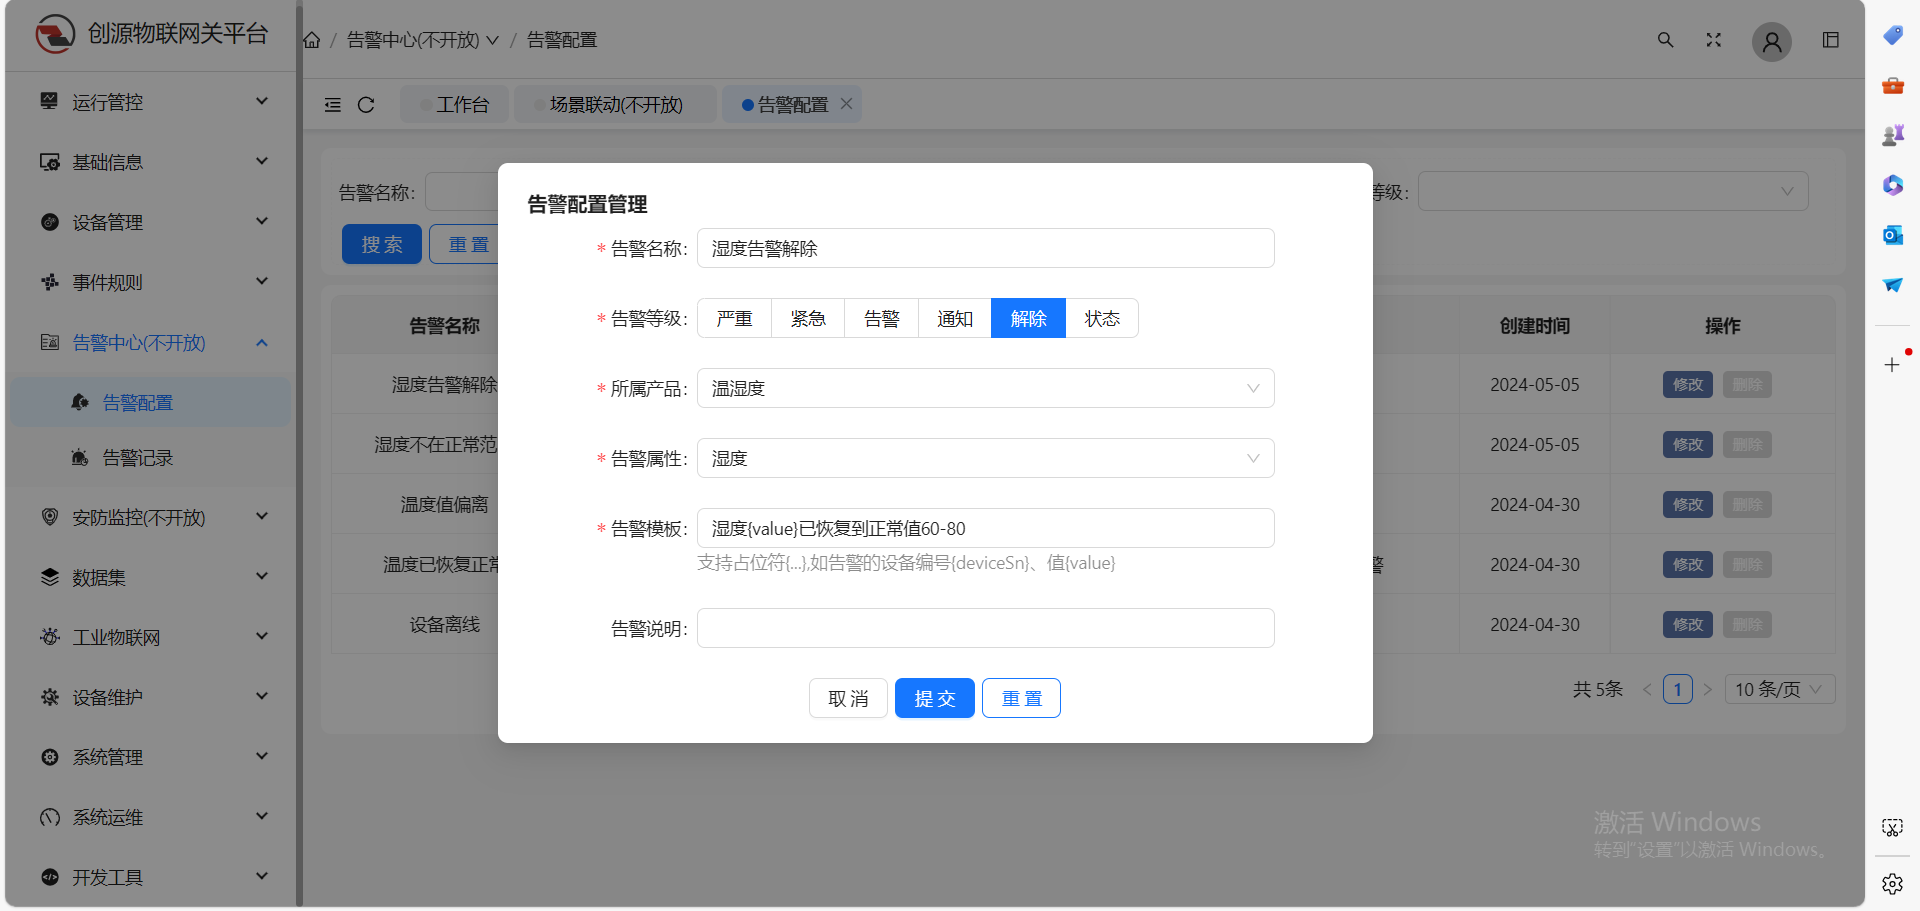Click the 取消 cancel button
Image resolution: width=1920 pixels, height=911 pixels.
click(848, 698)
